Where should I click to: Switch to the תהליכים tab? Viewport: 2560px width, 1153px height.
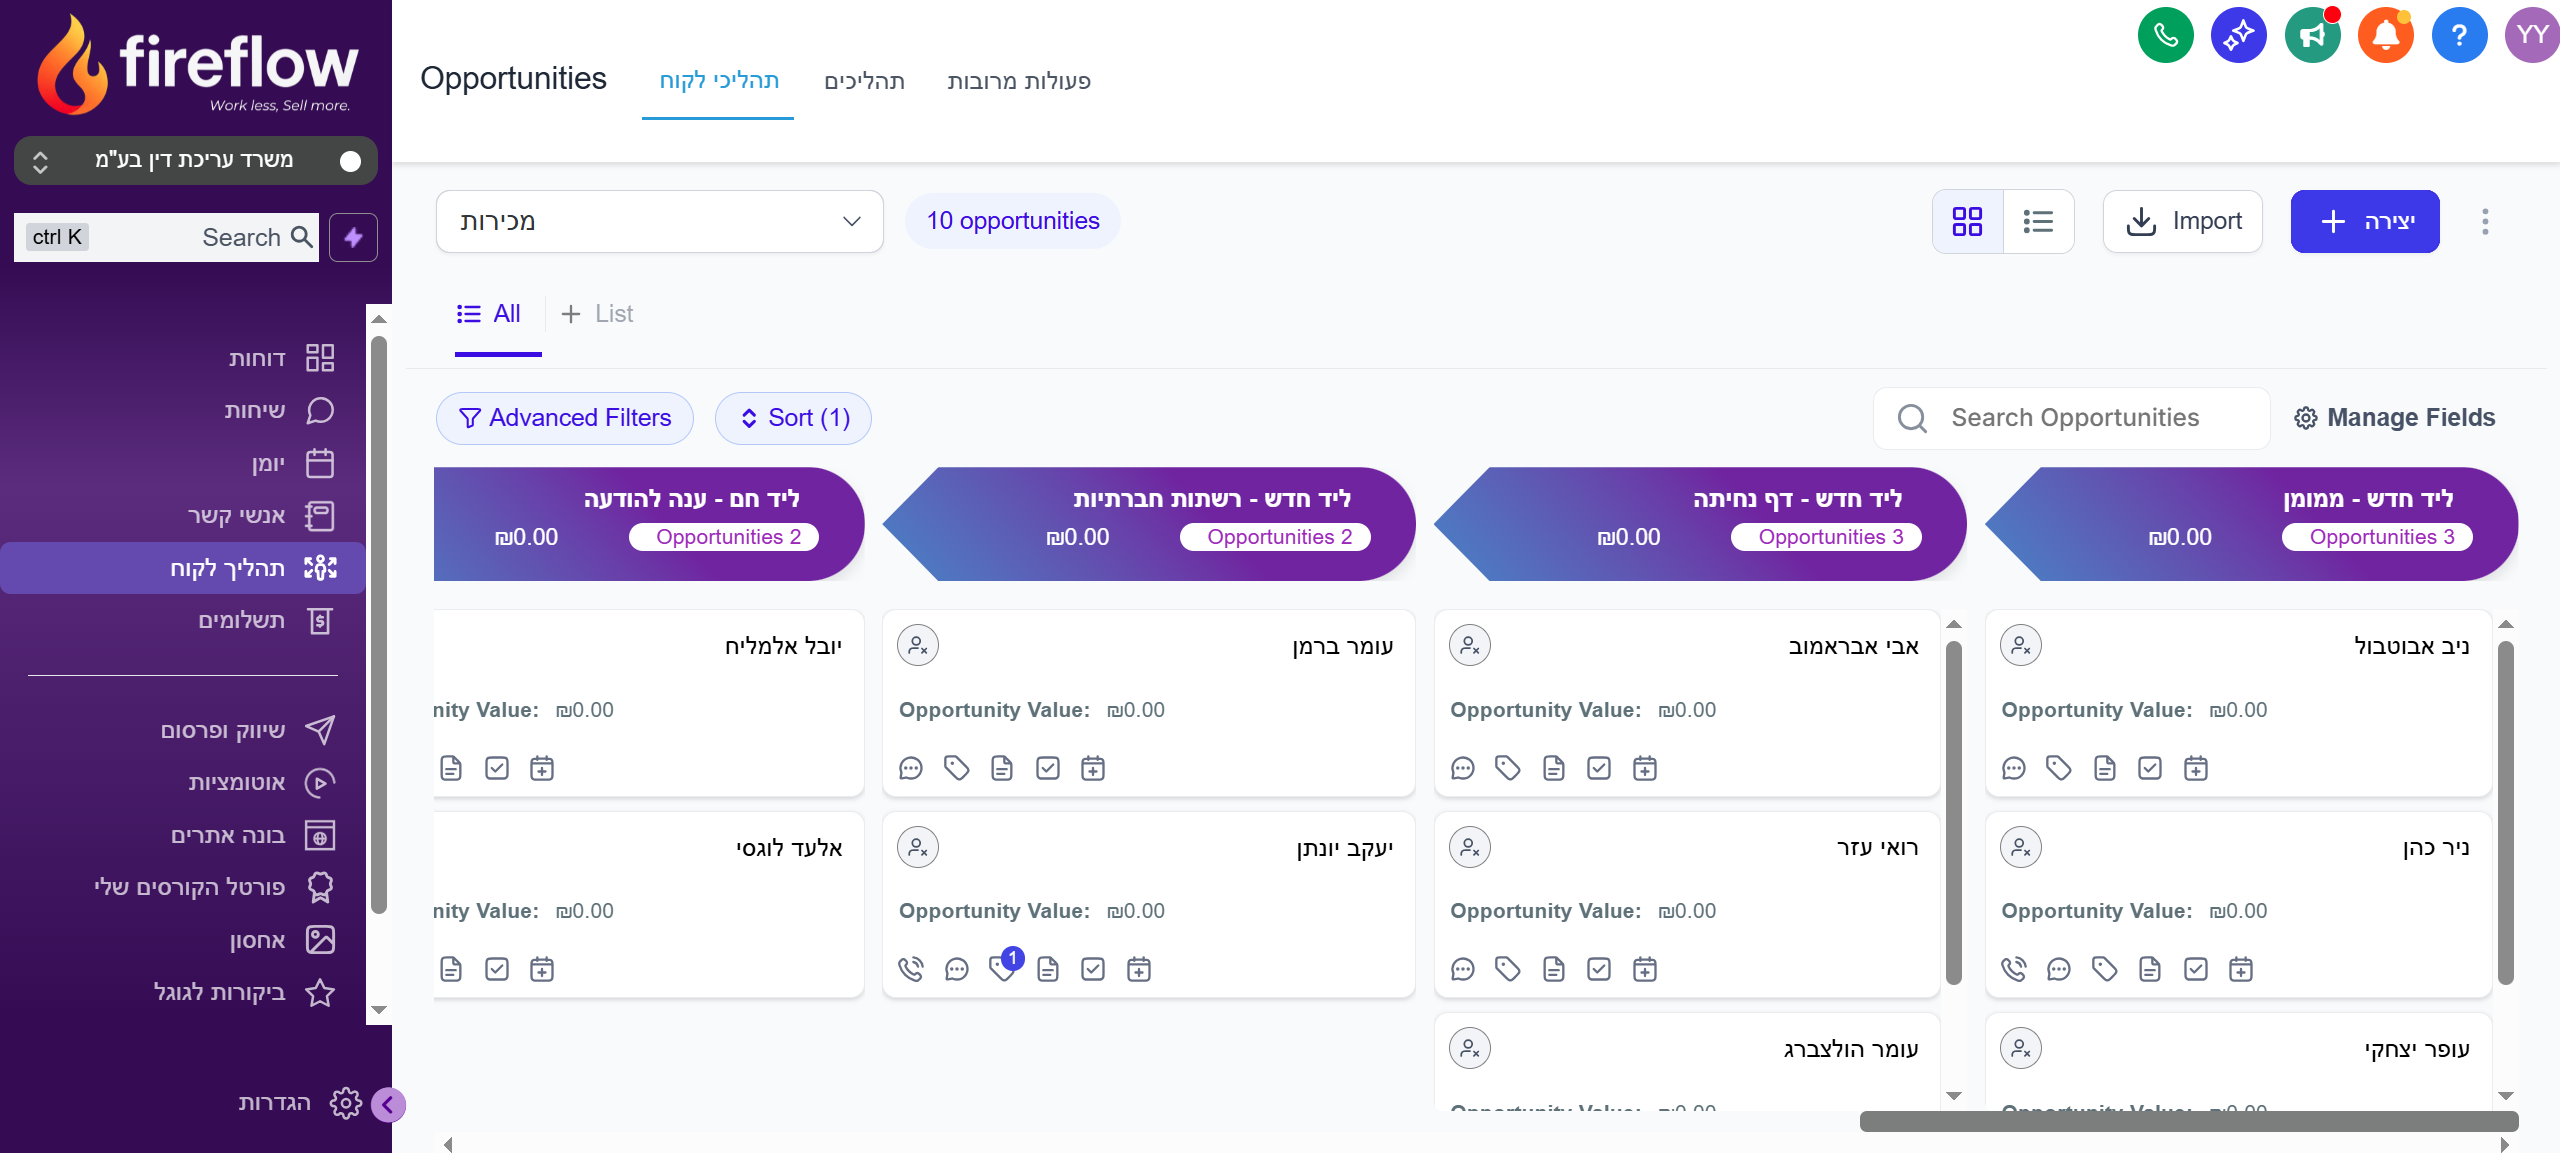pos(864,81)
